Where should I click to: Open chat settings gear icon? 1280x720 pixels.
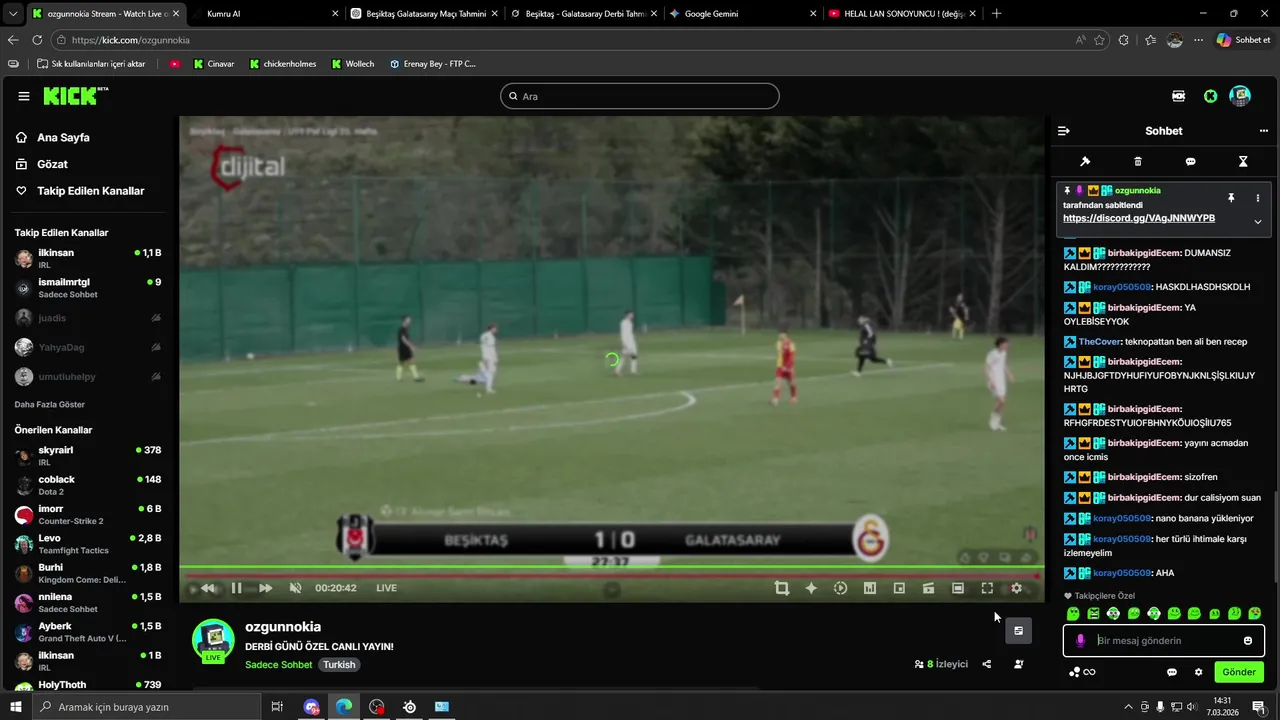coord(1199,672)
